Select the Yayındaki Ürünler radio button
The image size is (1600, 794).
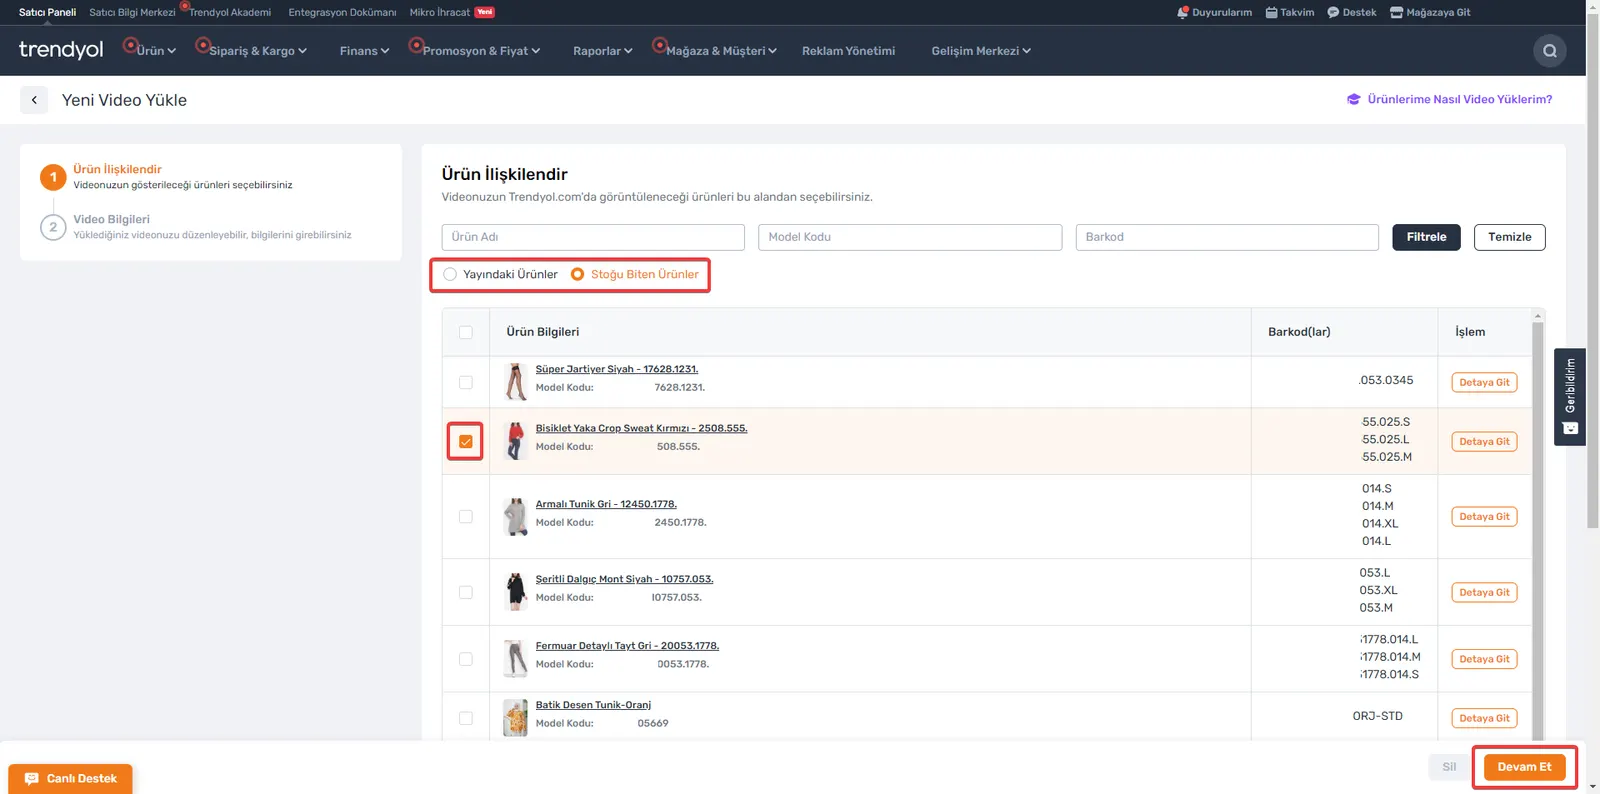tap(450, 274)
